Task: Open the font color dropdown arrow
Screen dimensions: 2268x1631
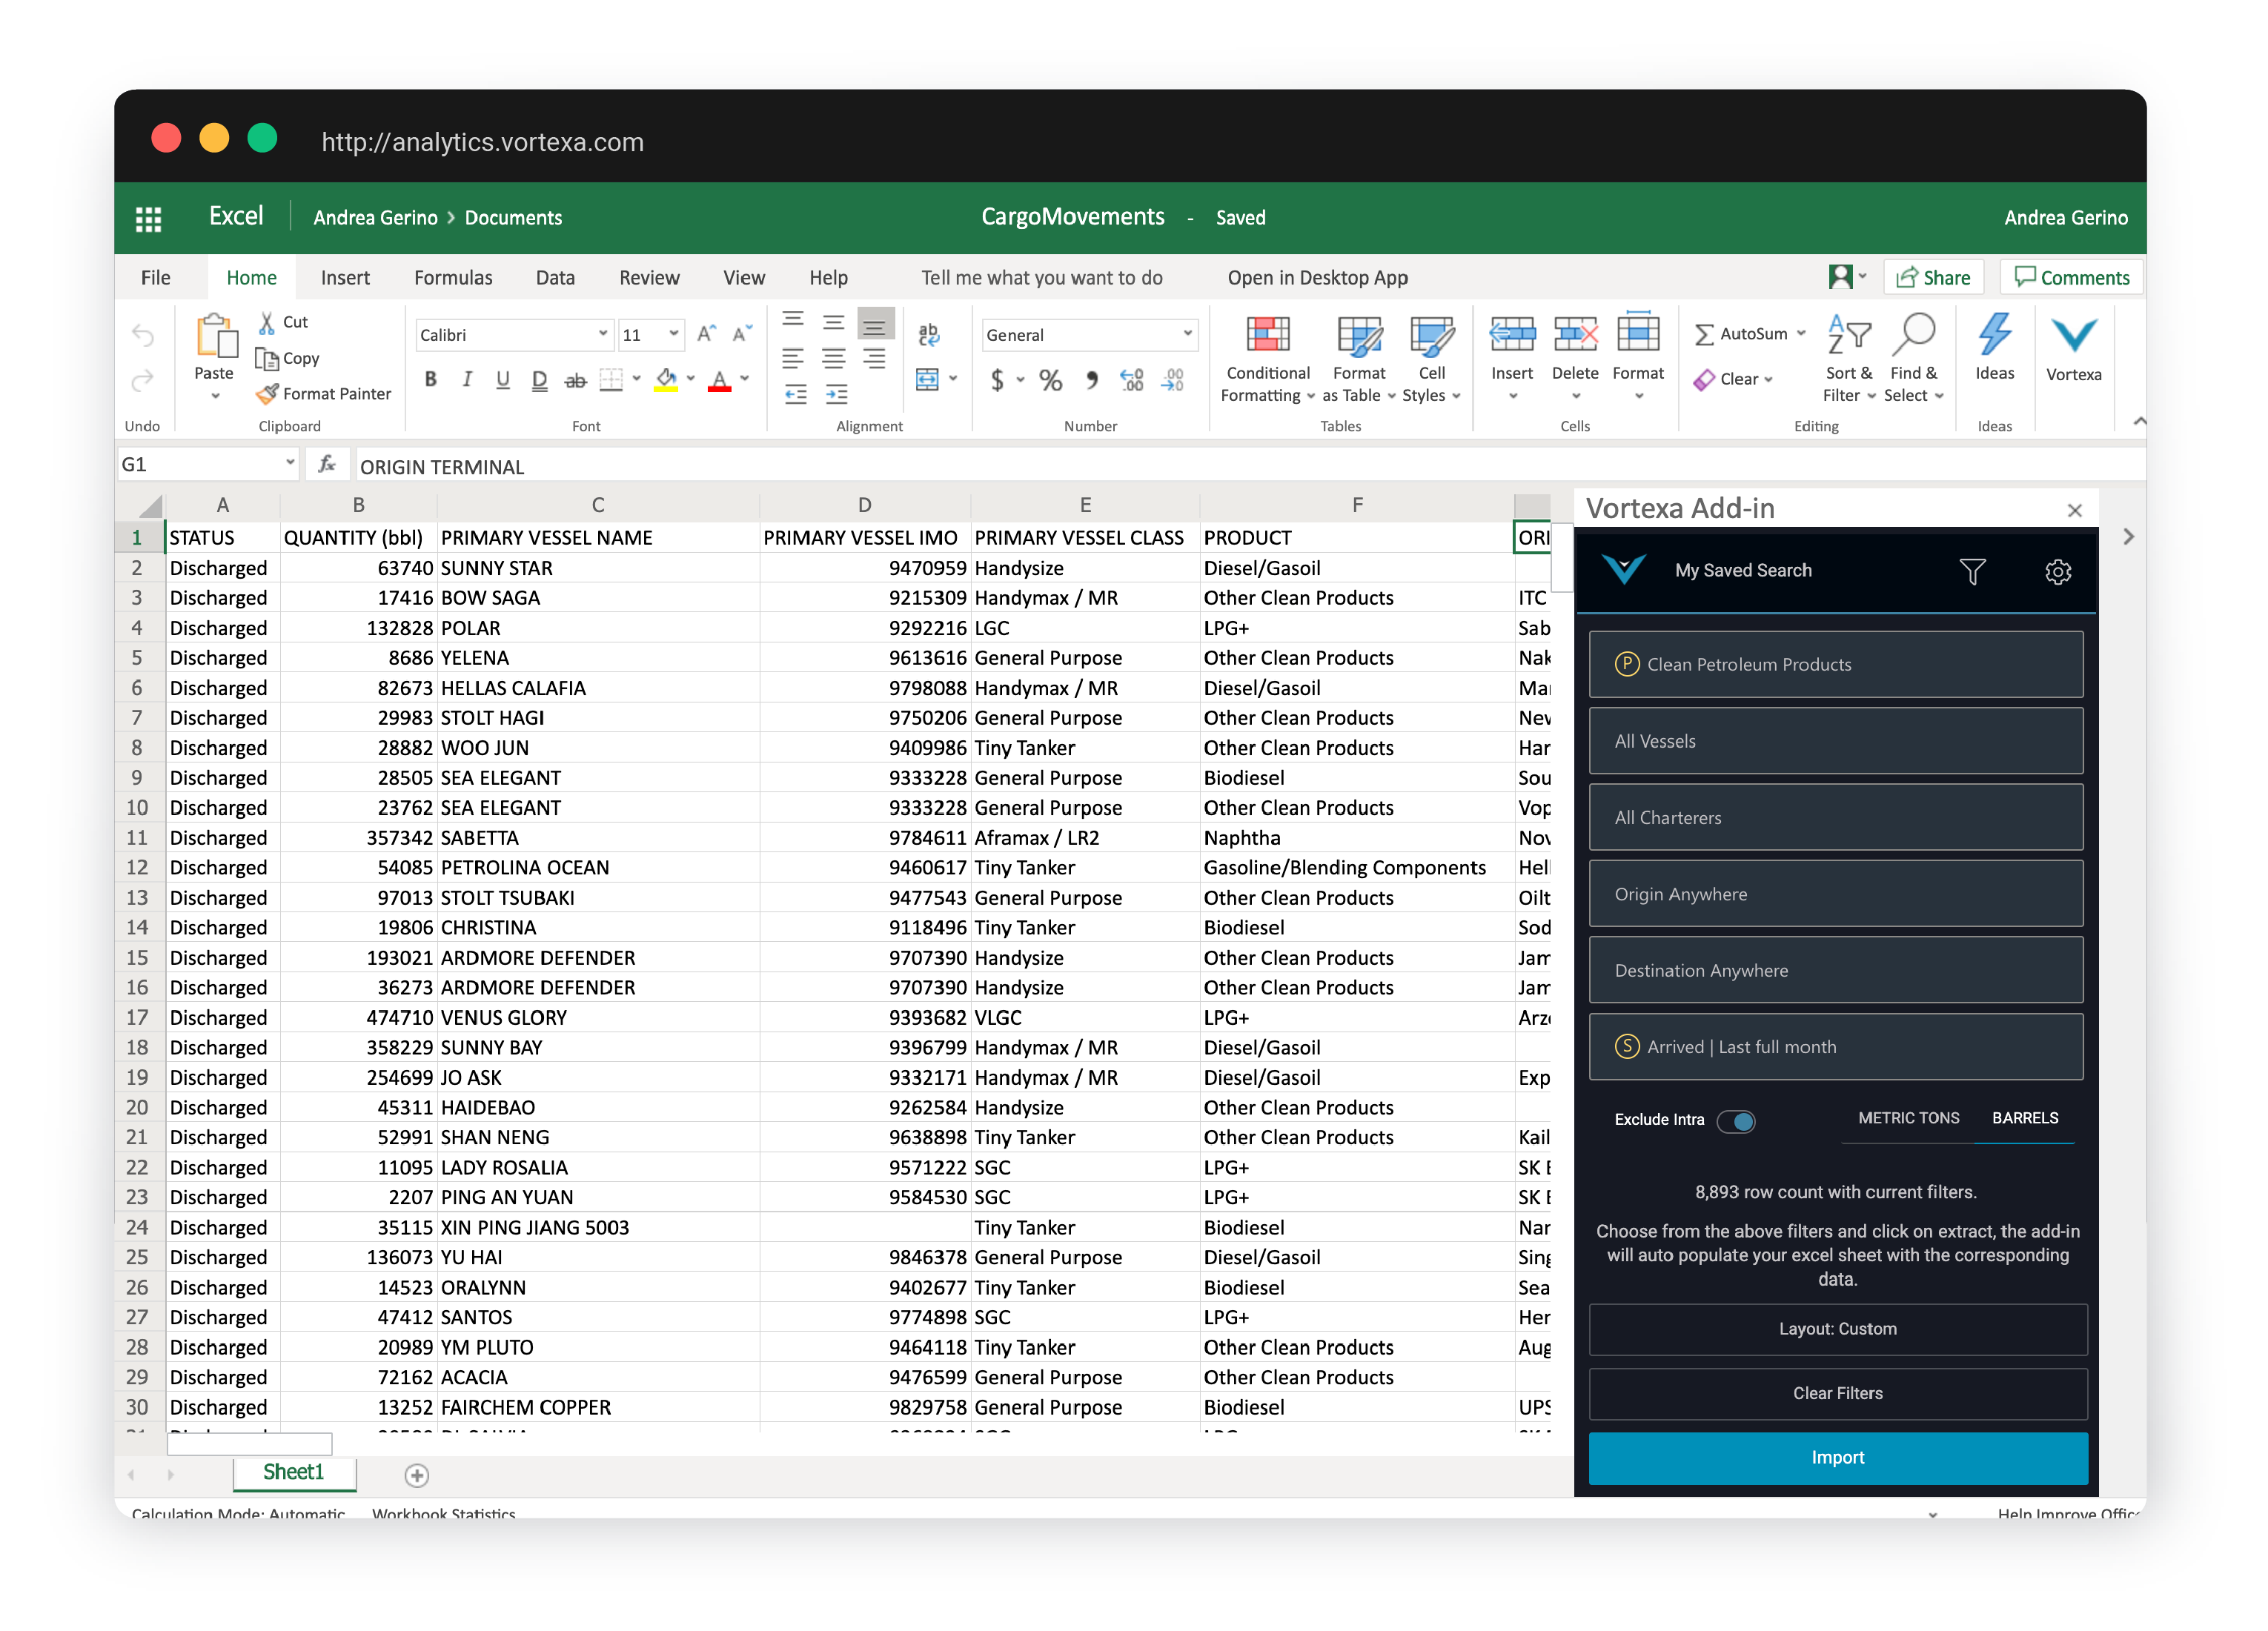Action: click(745, 379)
